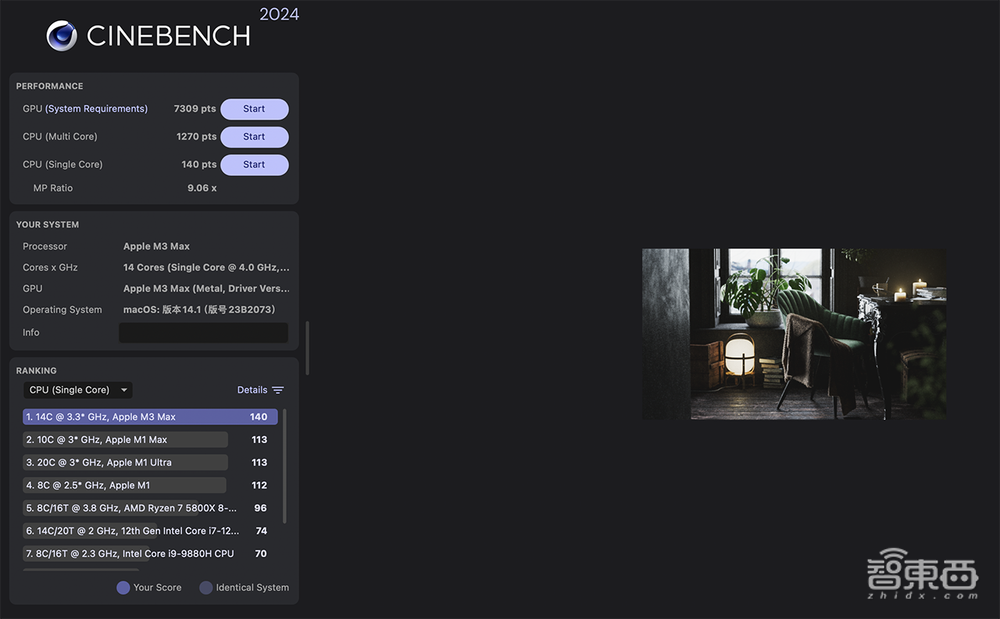Select the Apple M3 Max ranking entry
The image size is (1000, 619).
click(x=150, y=417)
